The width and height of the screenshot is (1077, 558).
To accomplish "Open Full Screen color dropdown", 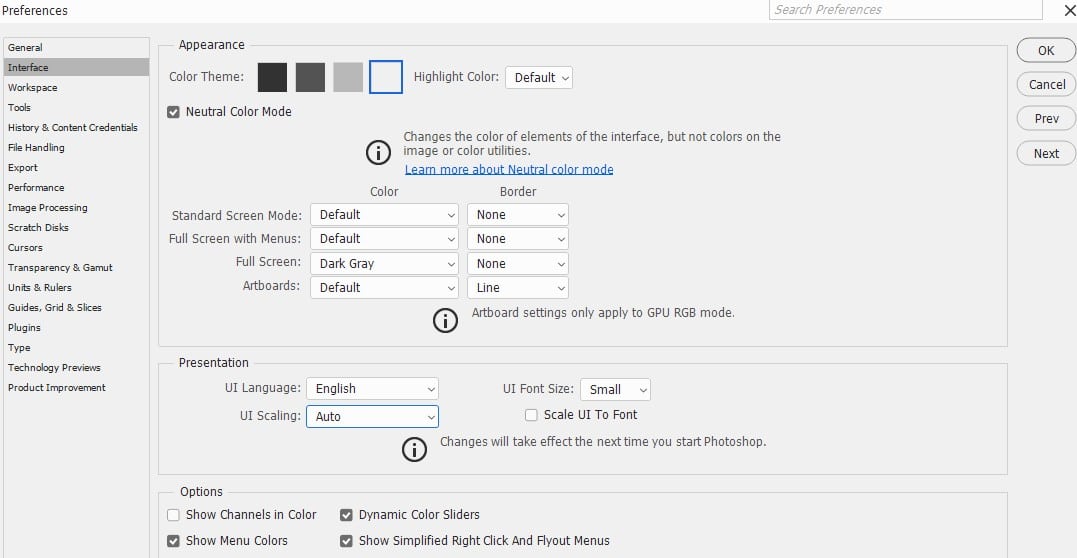I will (x=384, y=264).
